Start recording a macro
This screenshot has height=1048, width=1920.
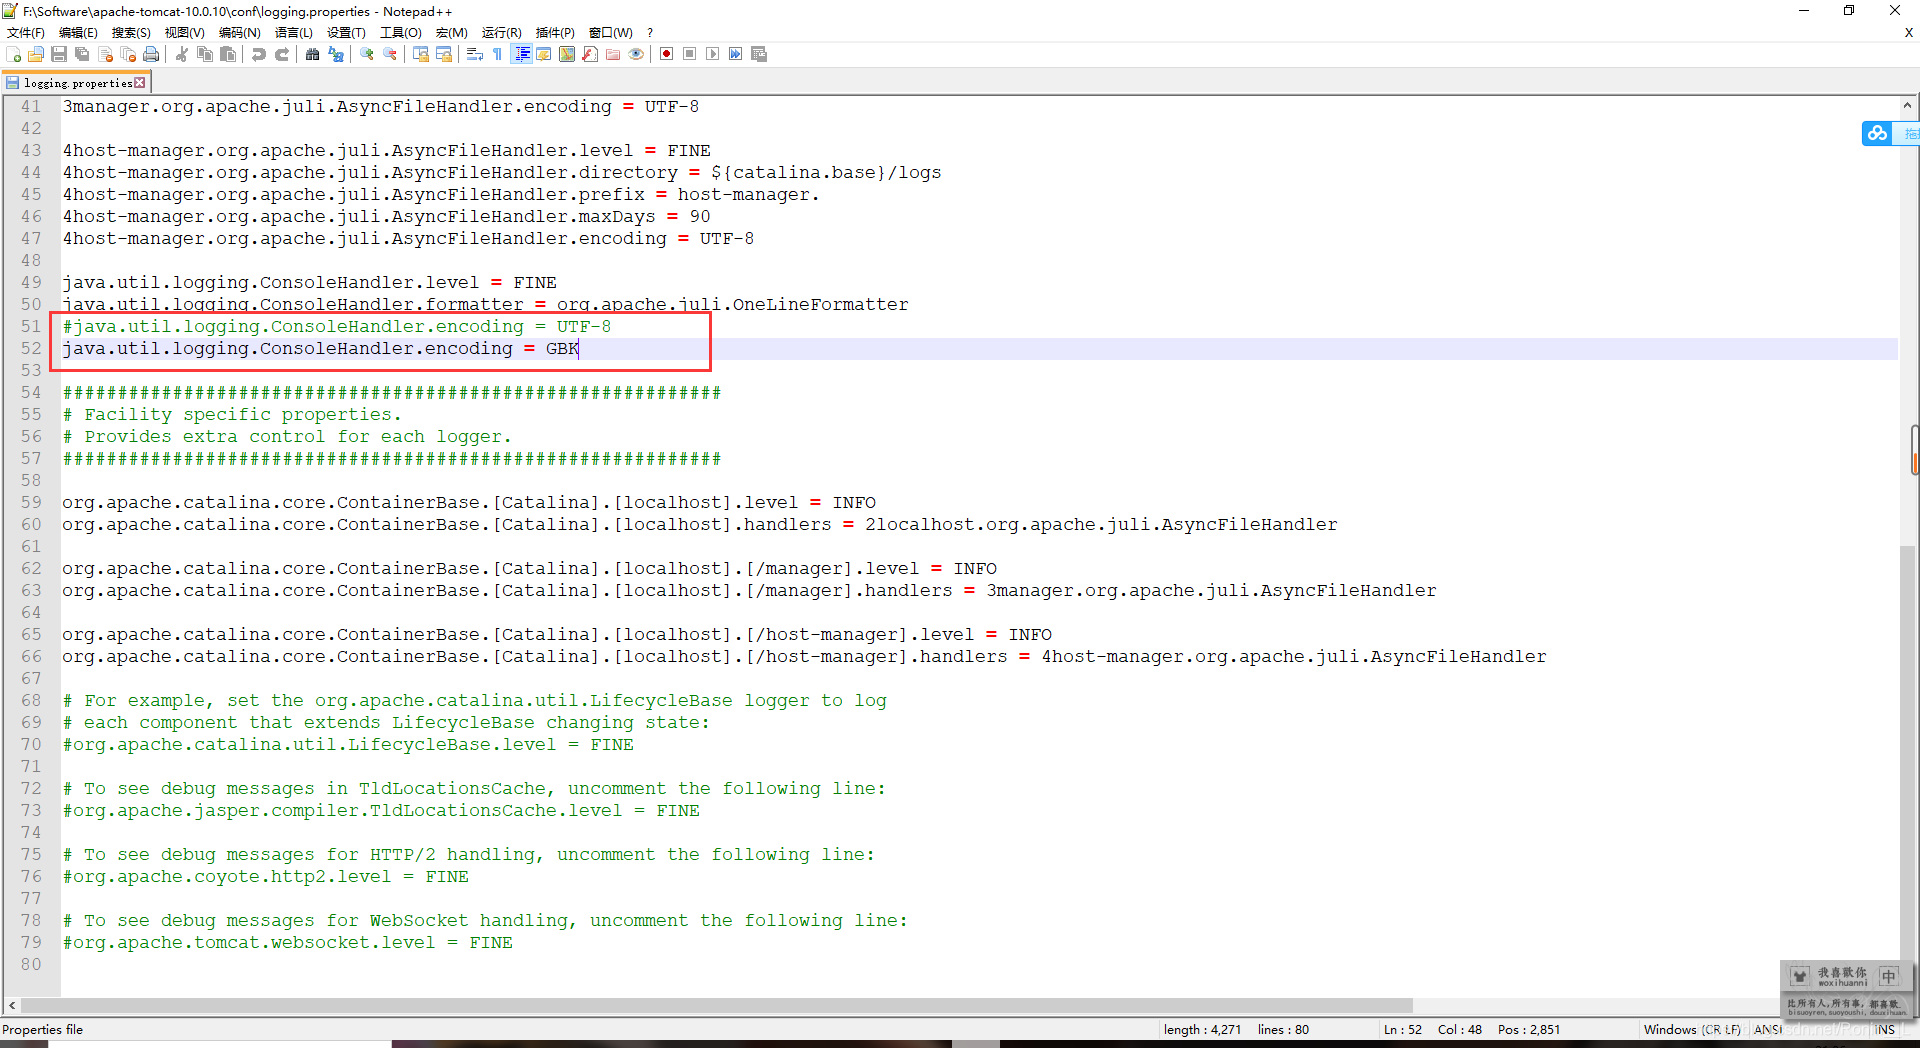pos(667,54)
